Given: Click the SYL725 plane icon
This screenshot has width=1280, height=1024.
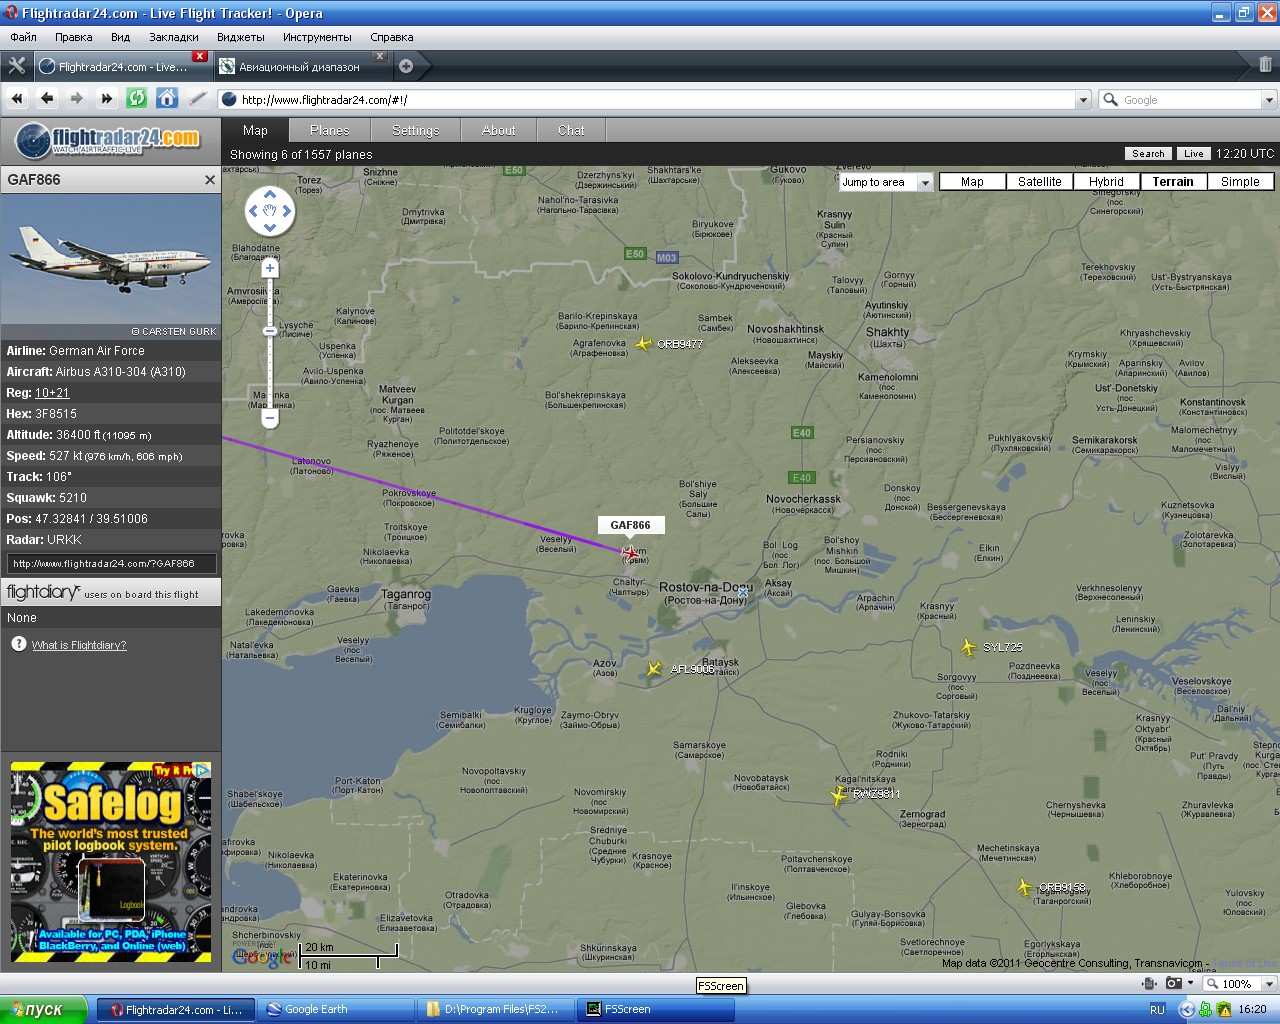Looking at the screenshot, I should [968, 647].
